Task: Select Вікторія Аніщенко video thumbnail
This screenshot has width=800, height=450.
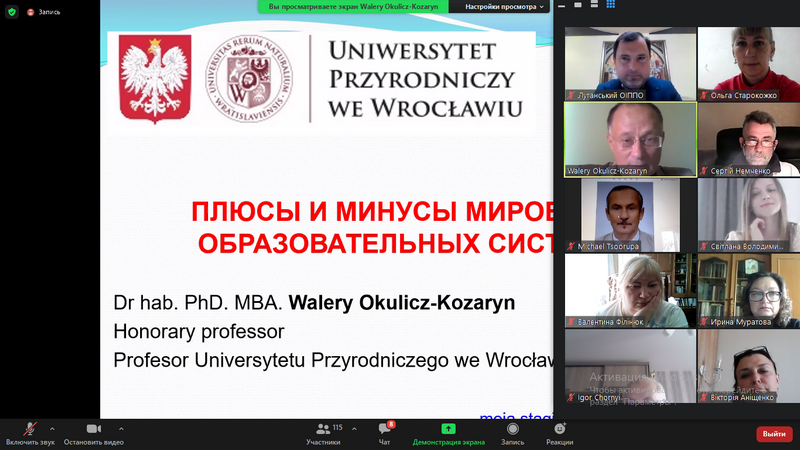Action: coord(748,366)
